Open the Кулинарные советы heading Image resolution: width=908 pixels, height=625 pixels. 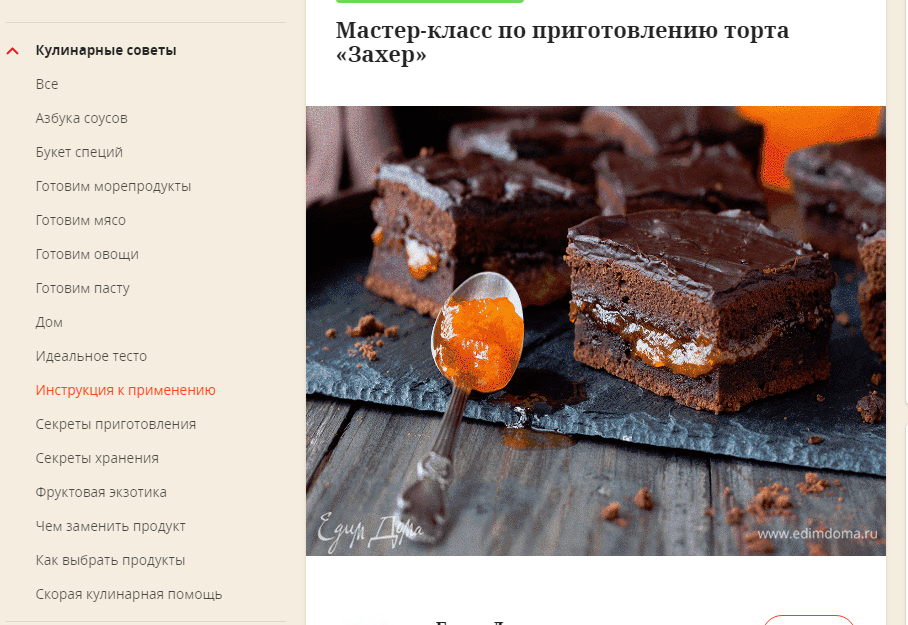coord(106,50)
